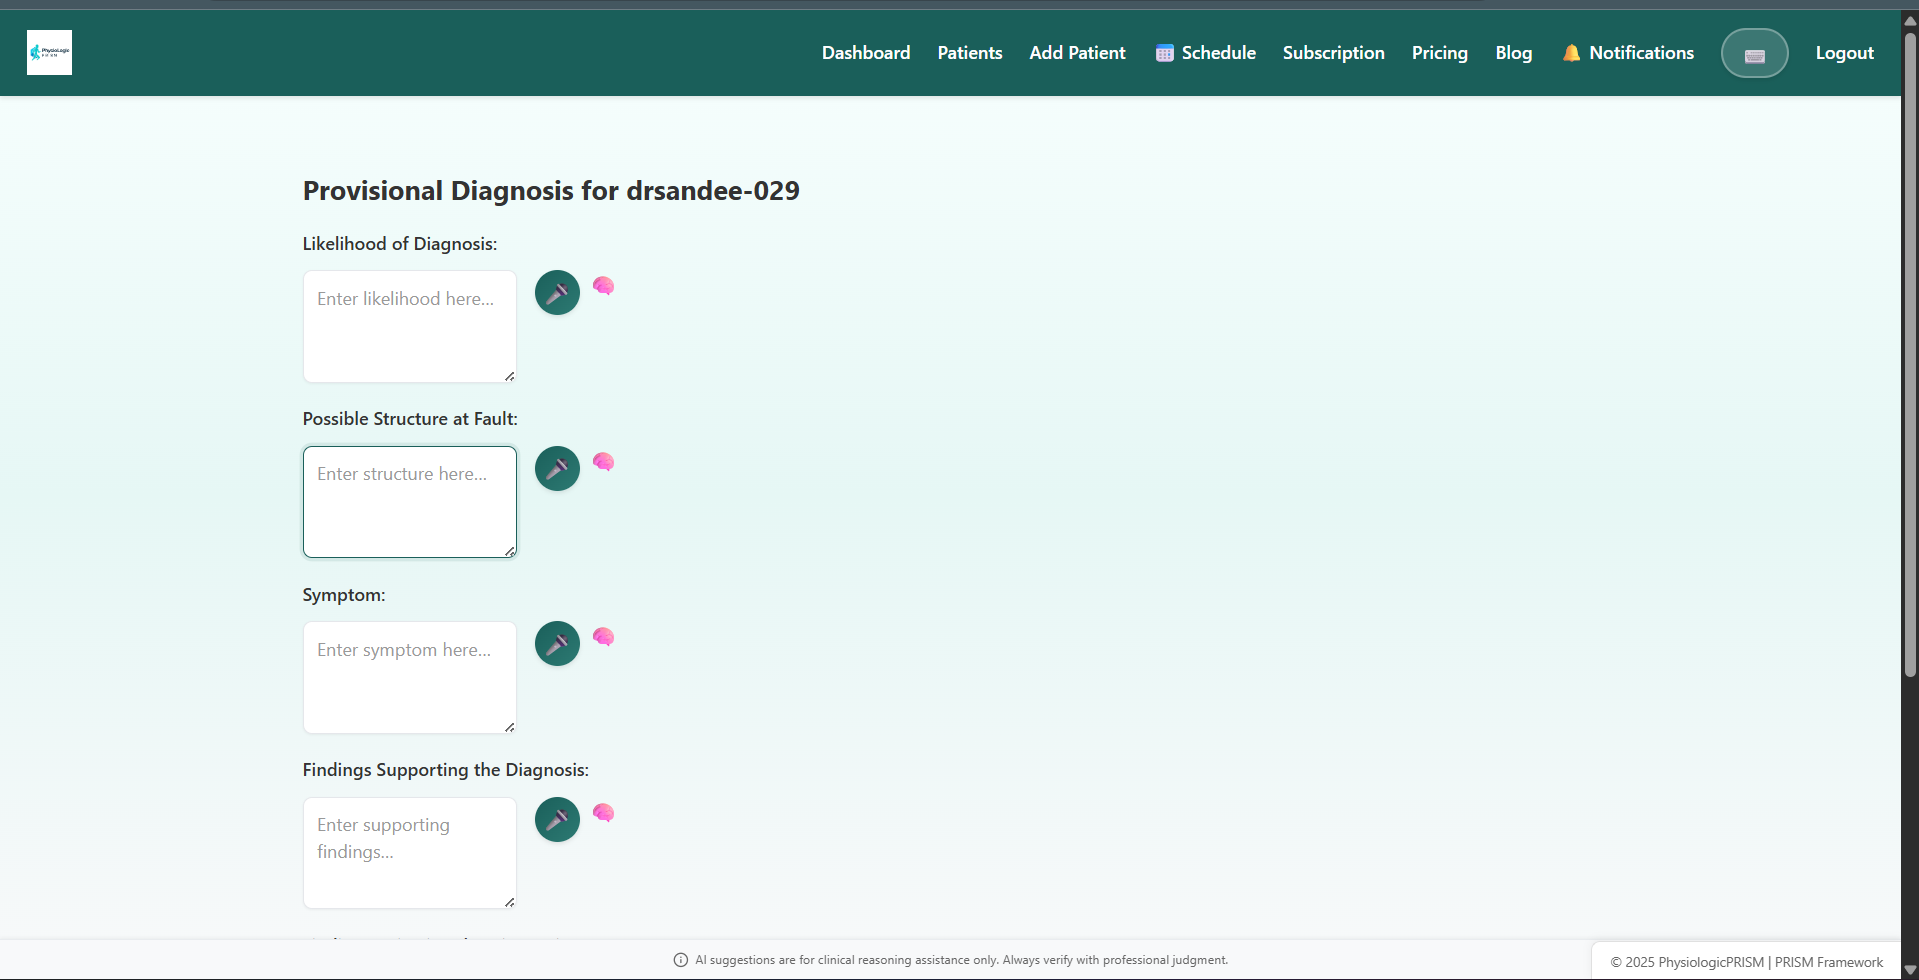
Task: Click the info icon in the footer disclaimer
Action: [x=680, y=959]
